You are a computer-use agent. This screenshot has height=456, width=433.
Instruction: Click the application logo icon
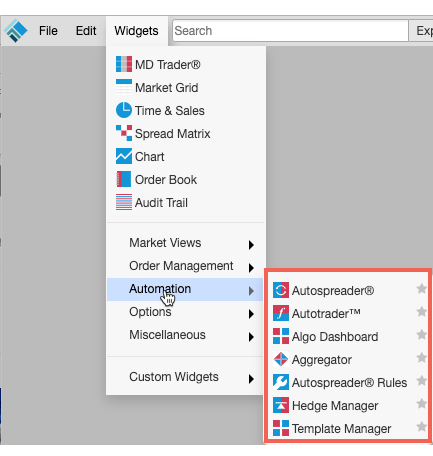pos(16,31)
